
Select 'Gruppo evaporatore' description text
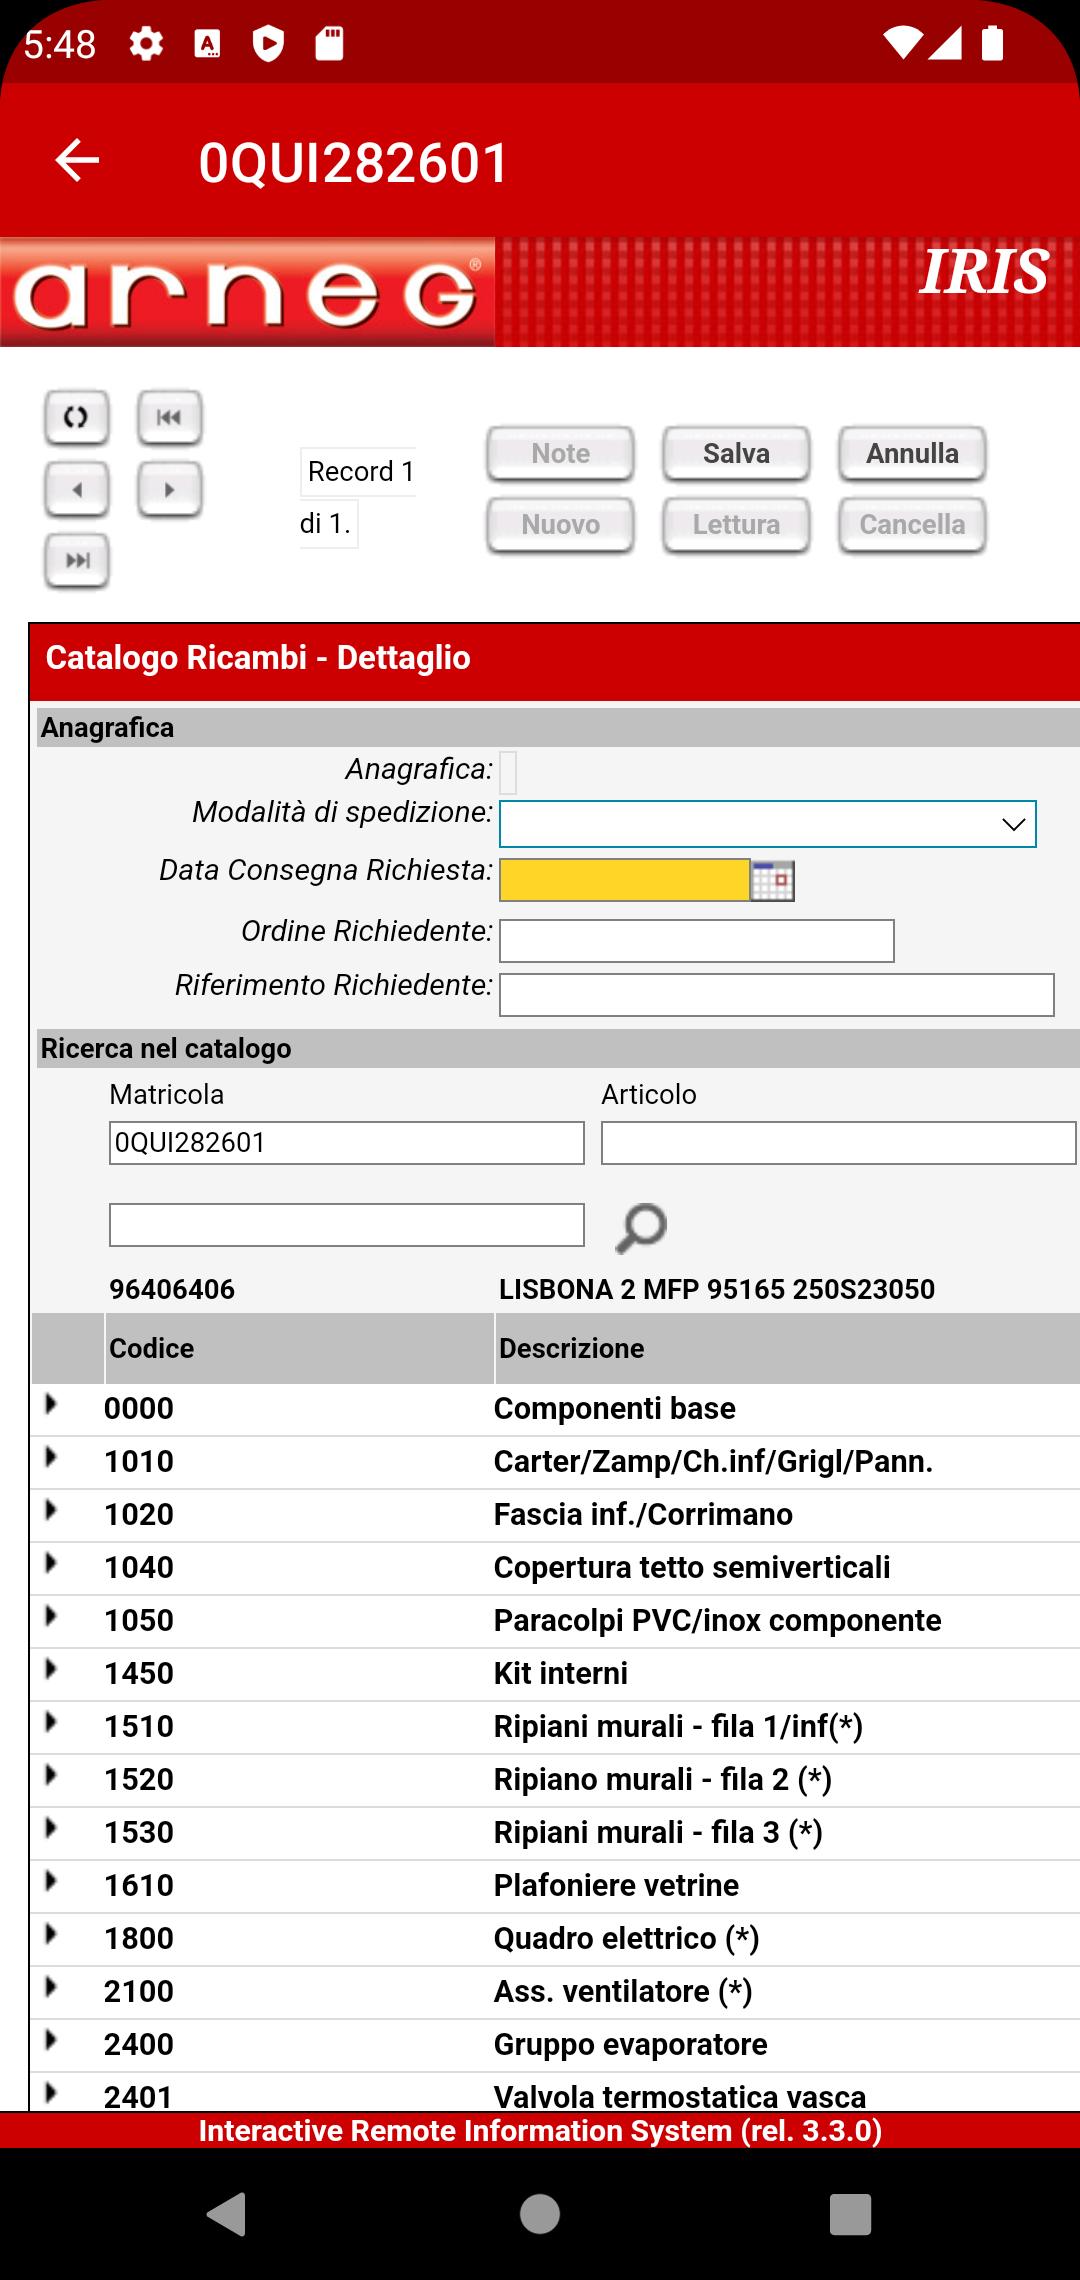tap(630, 2044)
